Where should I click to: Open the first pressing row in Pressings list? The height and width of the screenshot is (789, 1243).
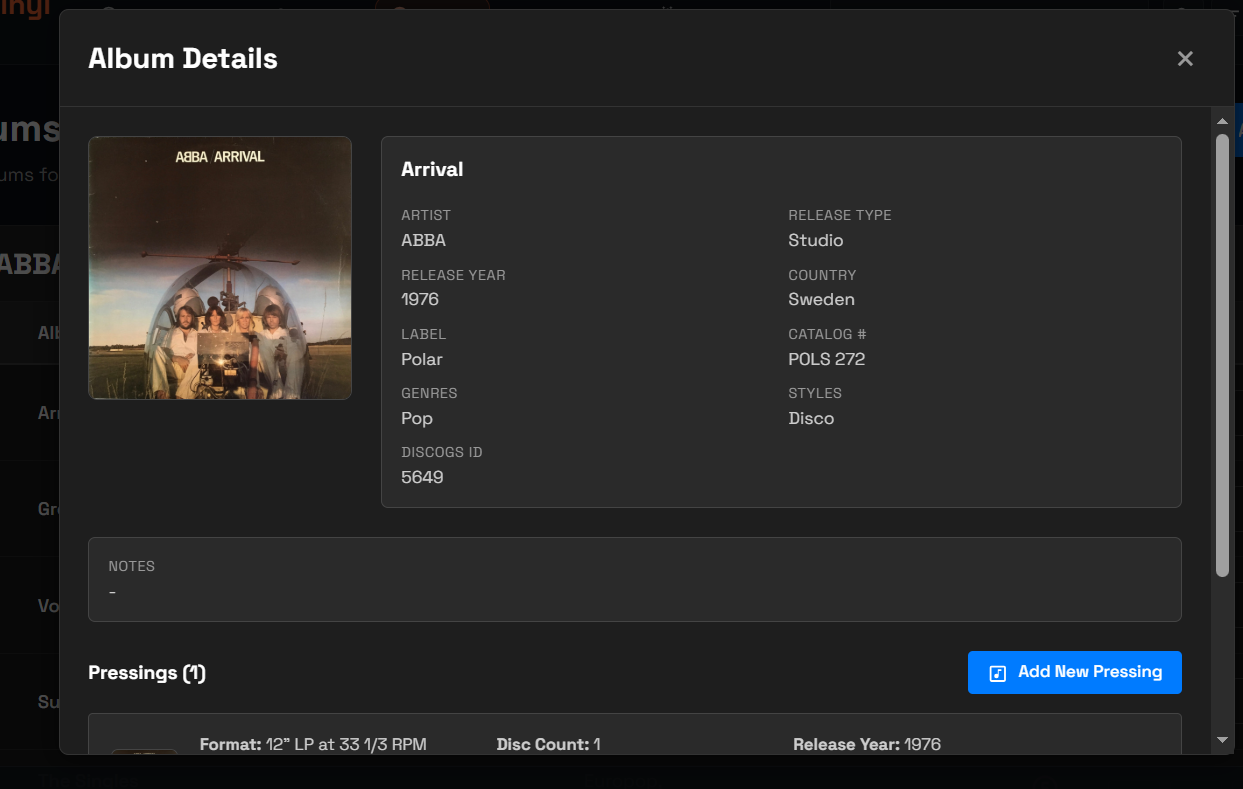pyautogui.click(x=634, y=745)
